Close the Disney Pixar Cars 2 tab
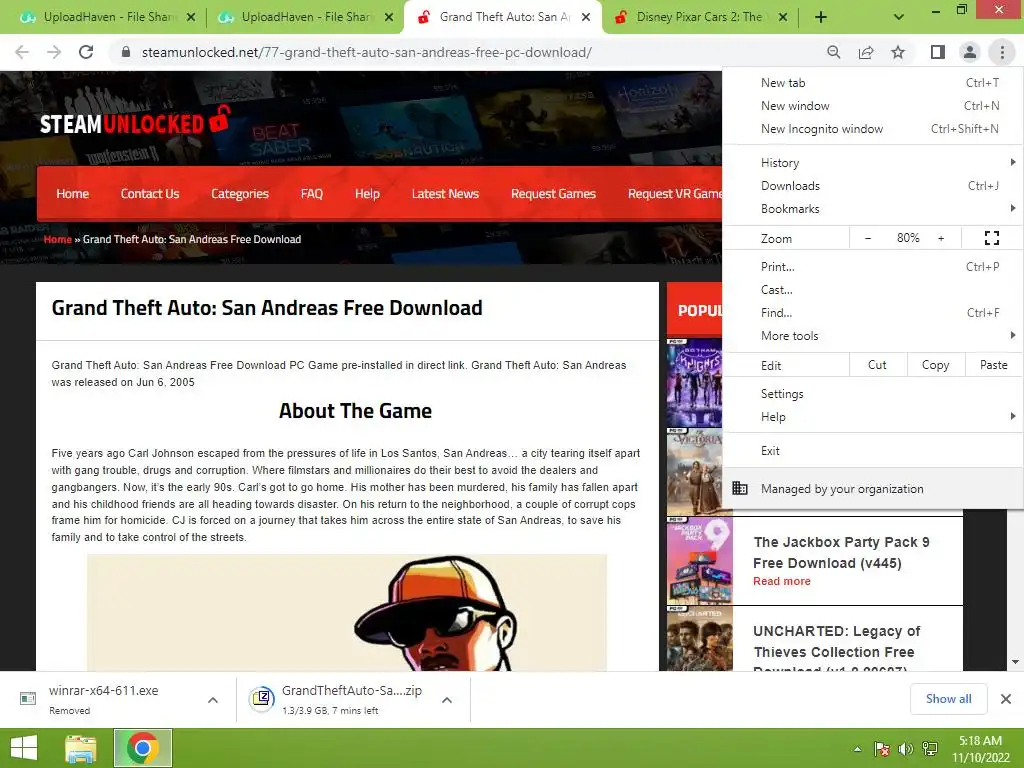 click(783, 17)
